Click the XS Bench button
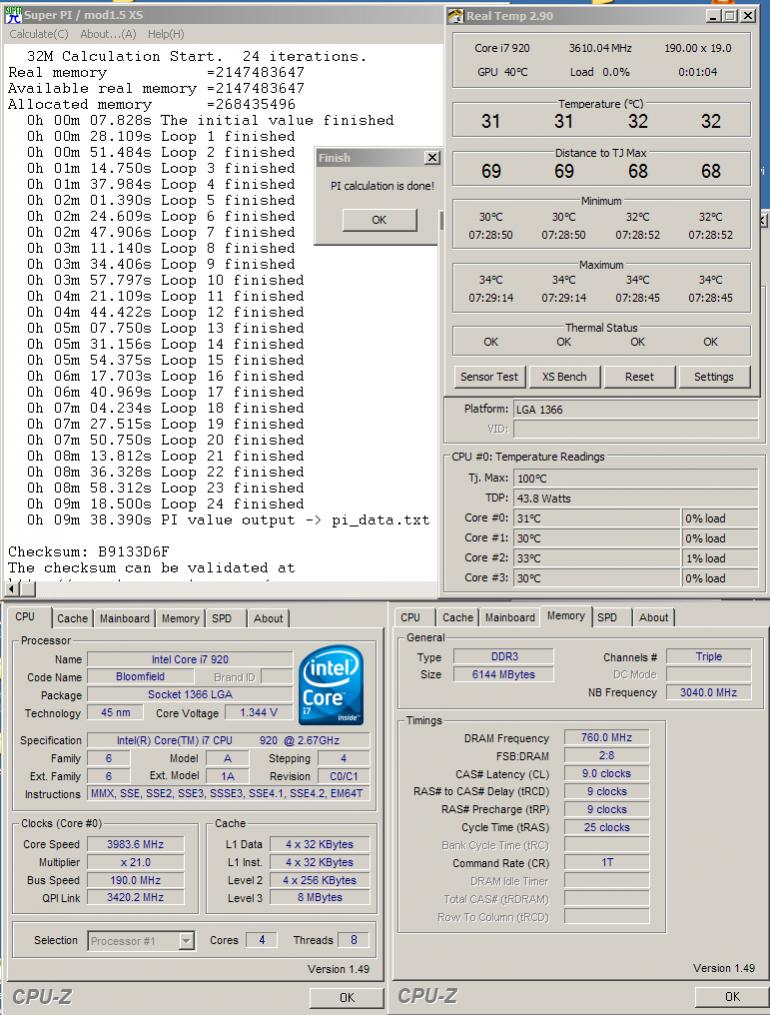 (x=564, y=377)
